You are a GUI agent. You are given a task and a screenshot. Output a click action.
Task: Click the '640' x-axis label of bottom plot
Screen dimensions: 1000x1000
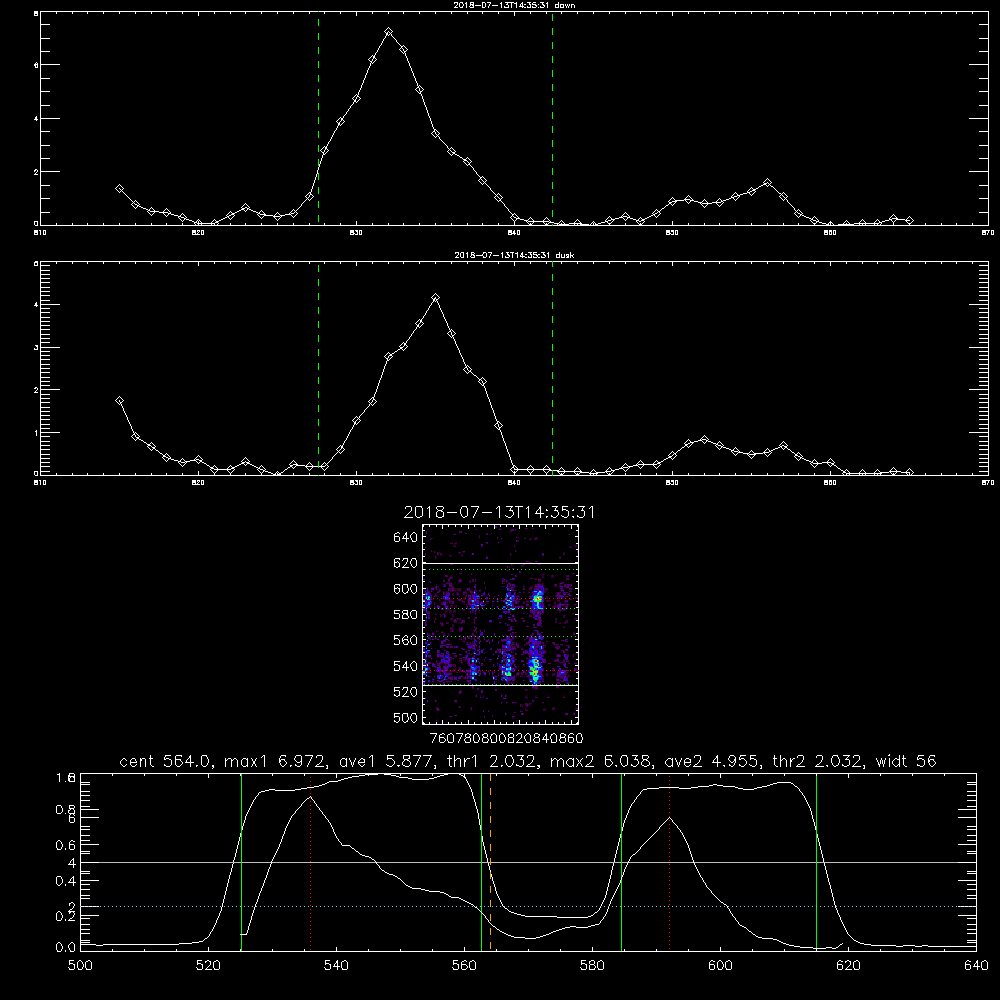[x=976, y=966]
